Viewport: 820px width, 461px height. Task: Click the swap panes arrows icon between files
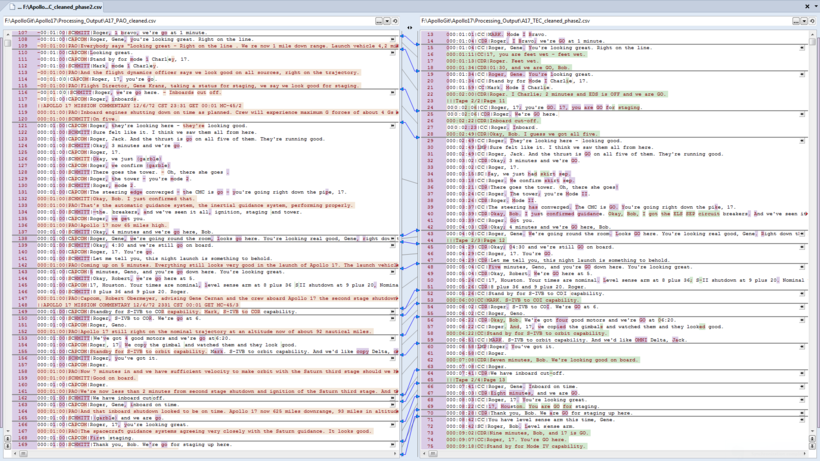click(x=409, y=28)
